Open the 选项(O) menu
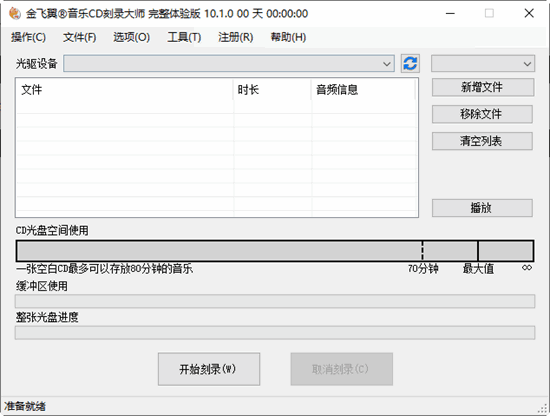550x416 pixels. [132, 37]
